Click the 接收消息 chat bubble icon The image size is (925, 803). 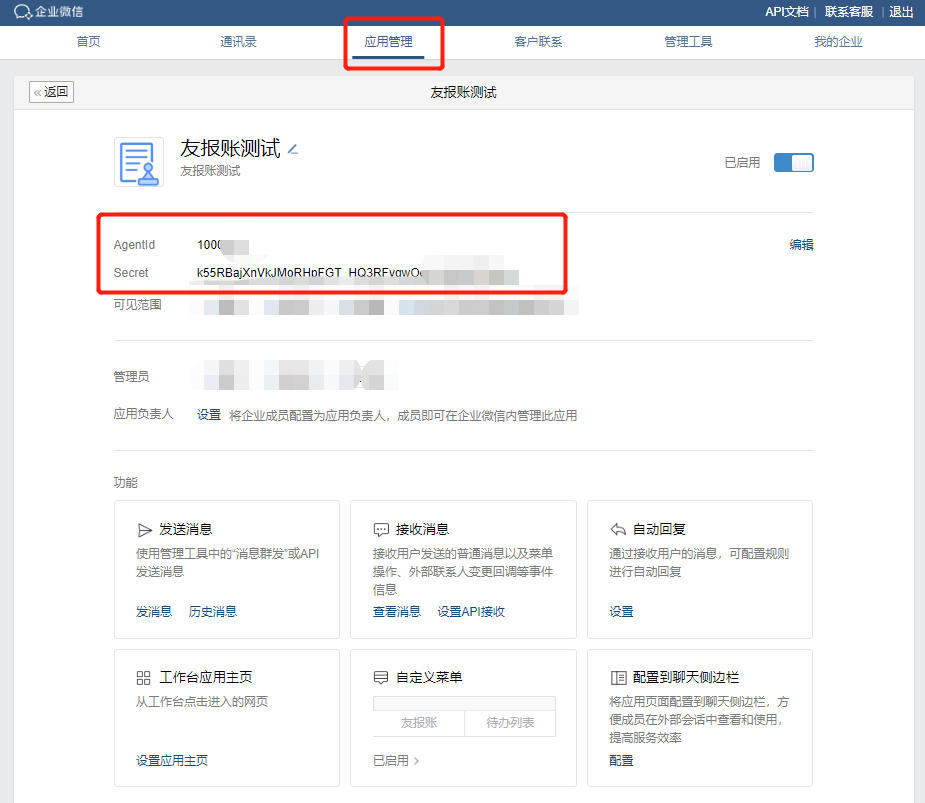381,530
